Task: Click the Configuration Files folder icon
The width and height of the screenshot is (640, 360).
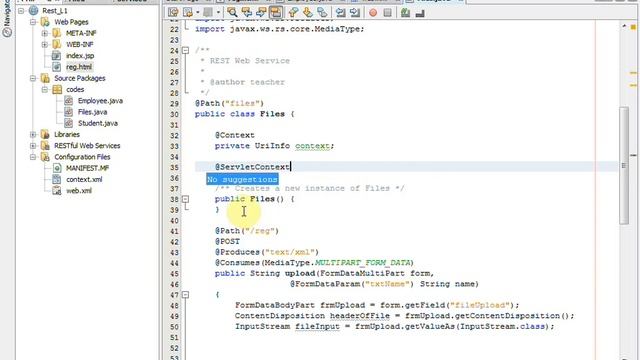Action: click(45, 157)
